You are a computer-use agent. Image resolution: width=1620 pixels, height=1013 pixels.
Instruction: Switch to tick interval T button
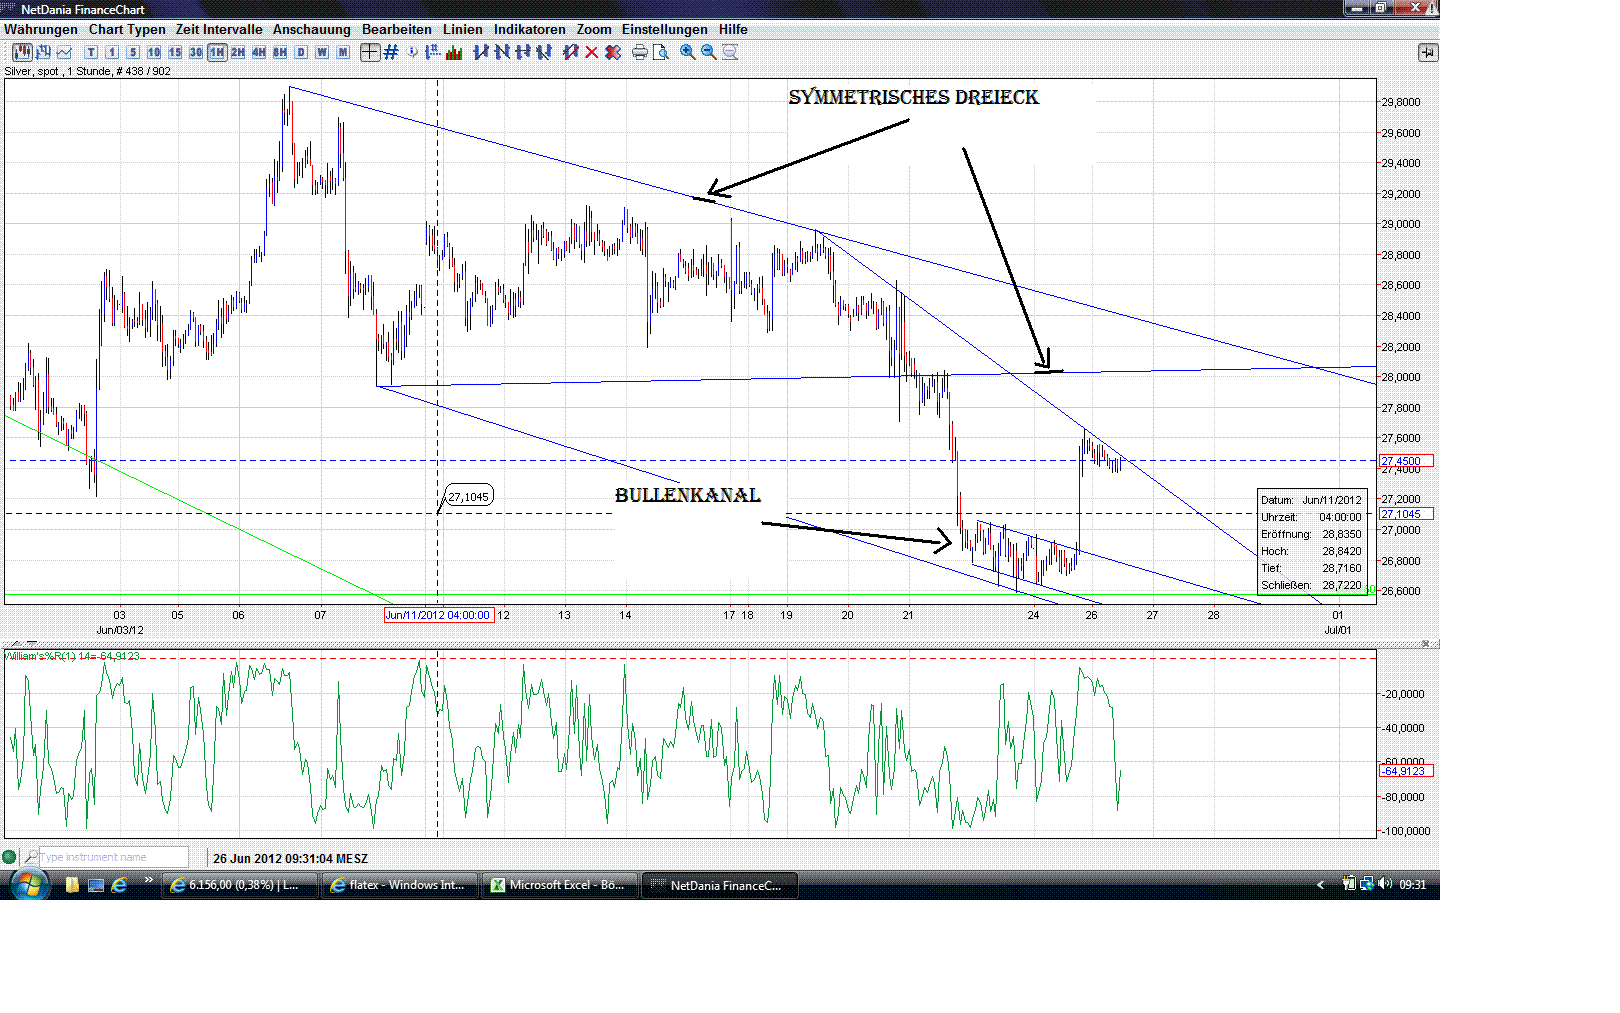pos(91,52)
